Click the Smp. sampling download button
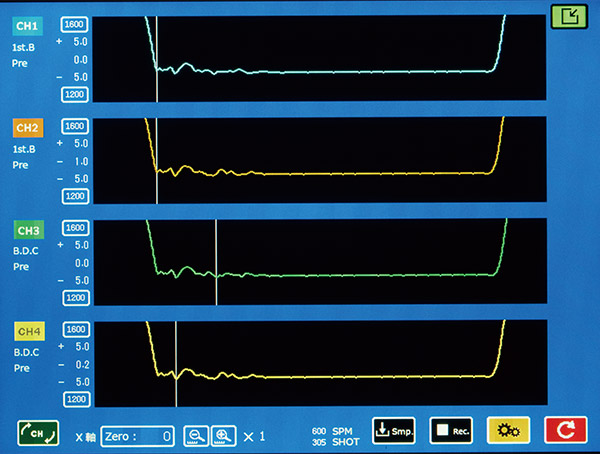600x454 pixels. tap(394, 431)
